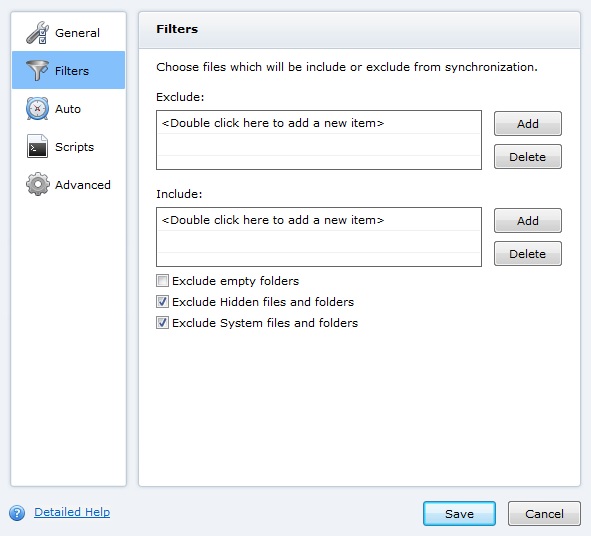Select the placeholder row in Exclude list
Screen dimensions: 591x536
[x=319, y=123]
